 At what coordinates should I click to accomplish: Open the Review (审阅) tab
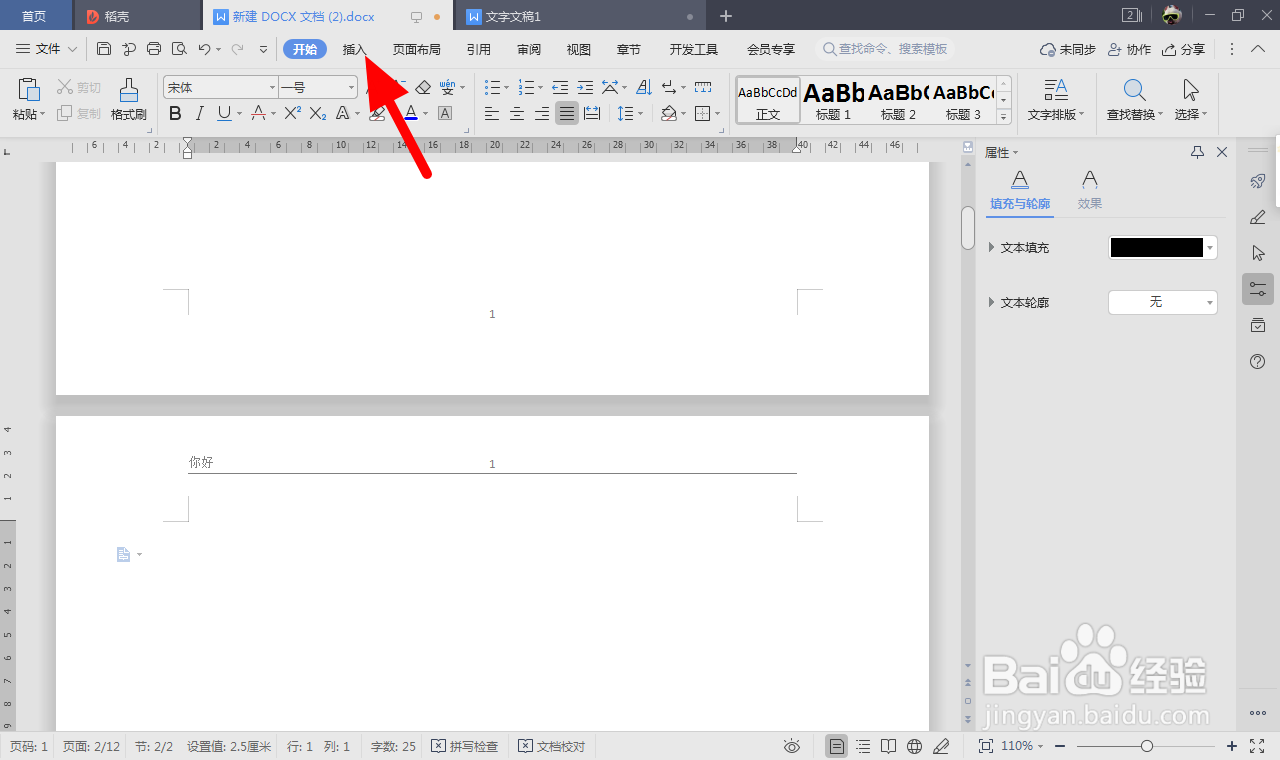tap(529, 49)
